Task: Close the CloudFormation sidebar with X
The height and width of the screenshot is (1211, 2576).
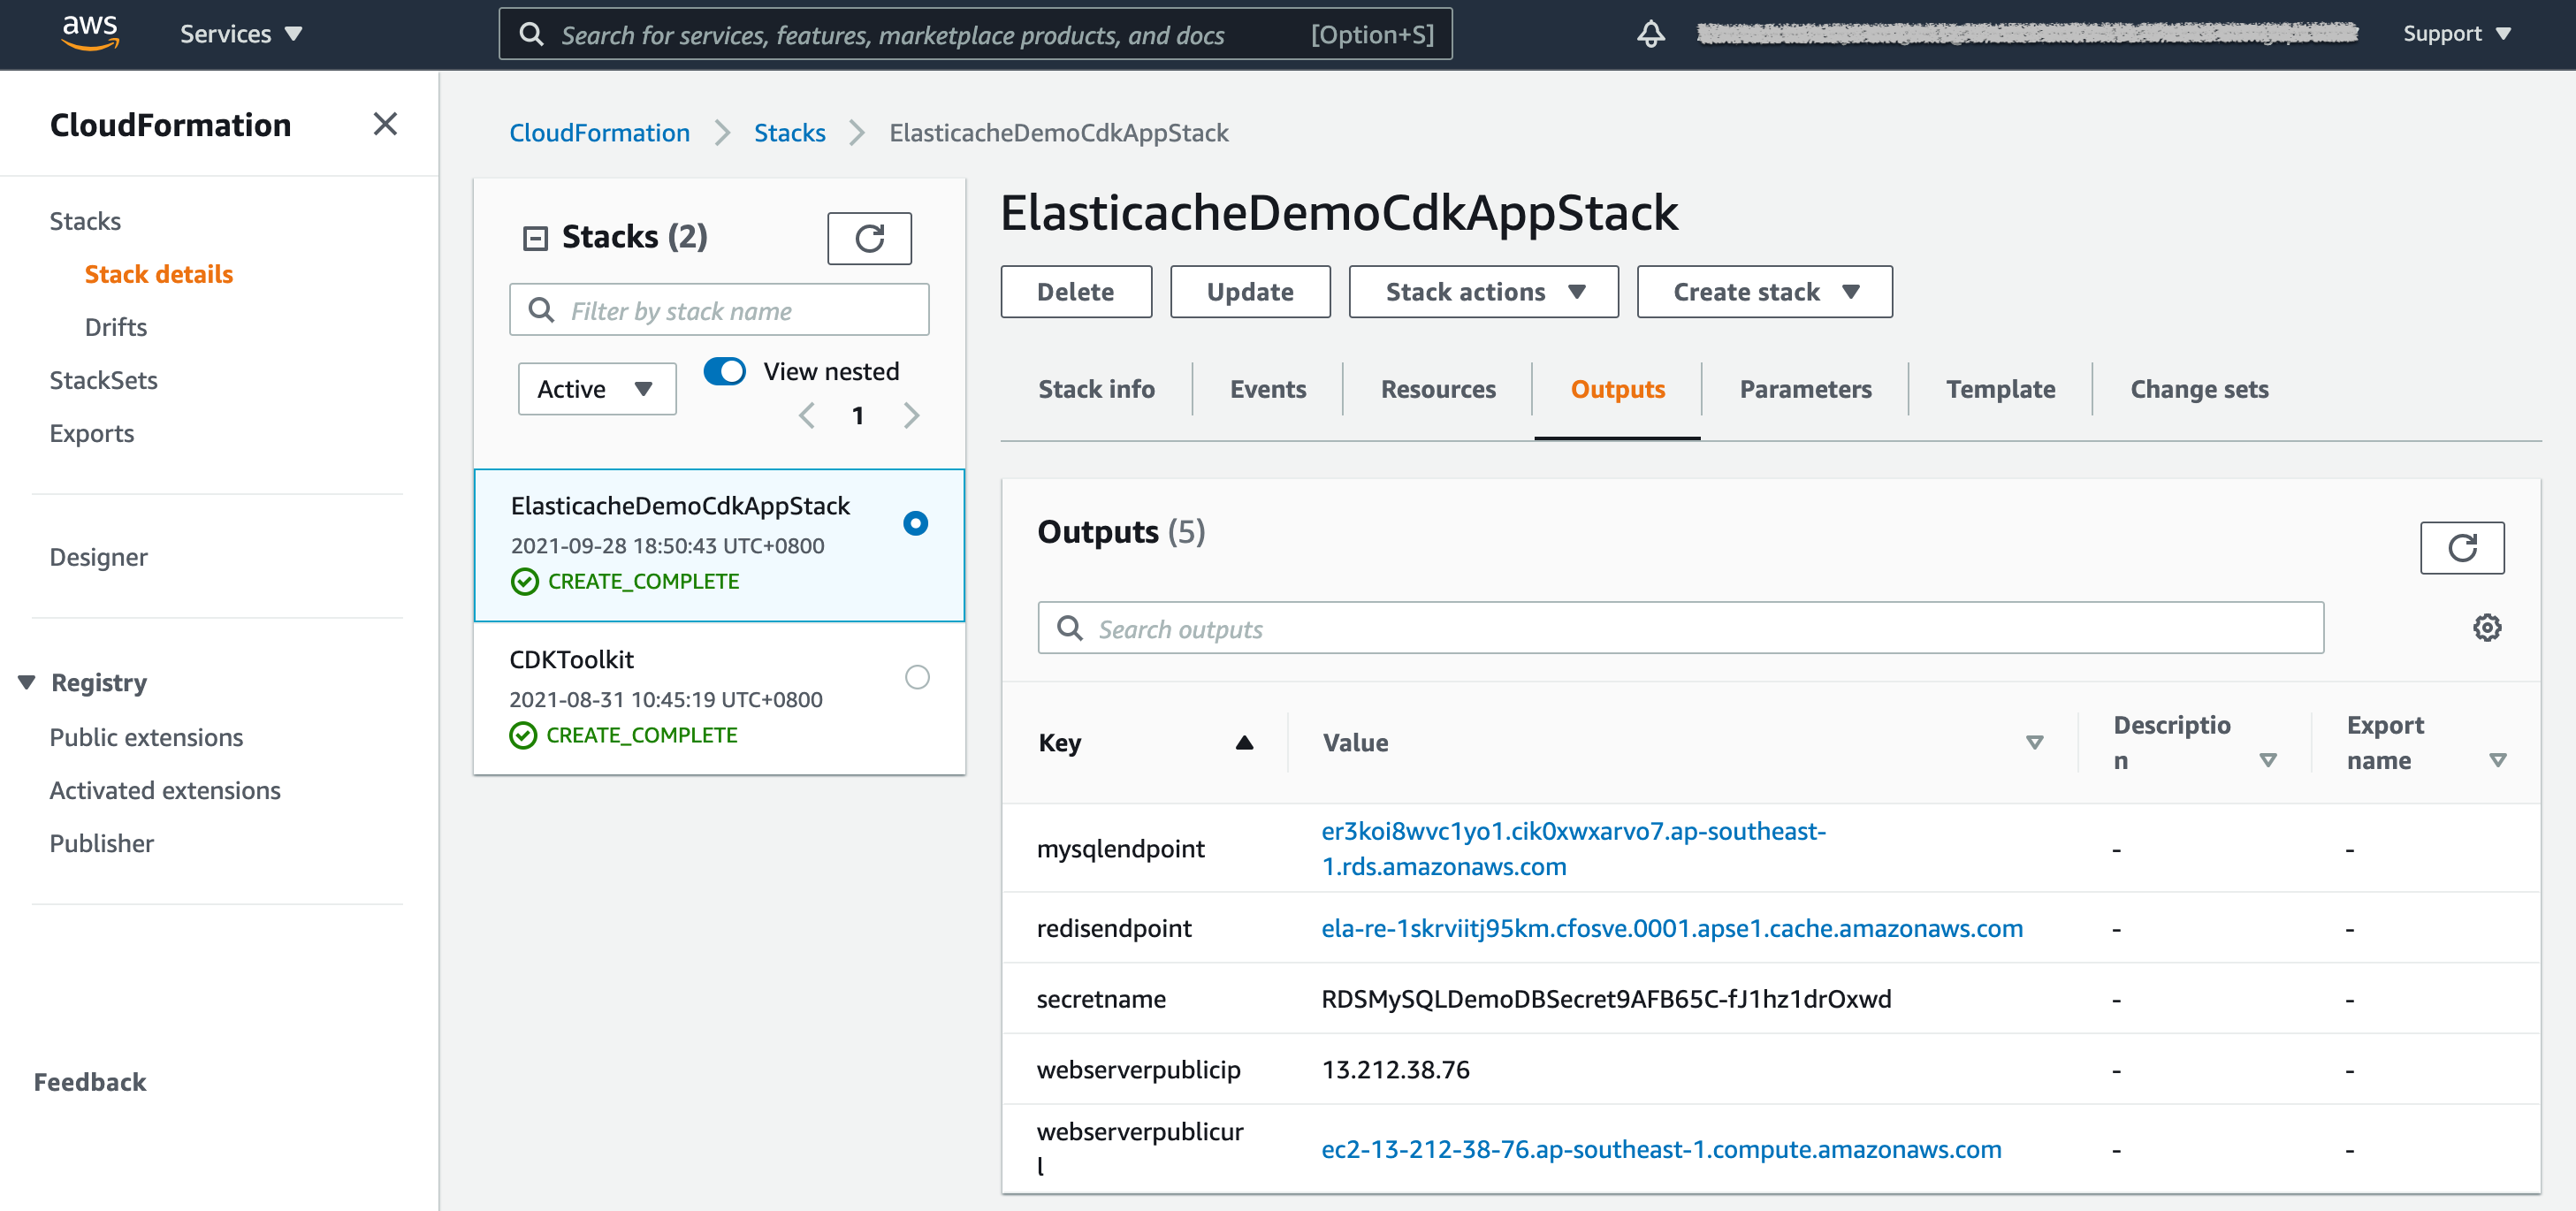Action: (x=385, y=124)
